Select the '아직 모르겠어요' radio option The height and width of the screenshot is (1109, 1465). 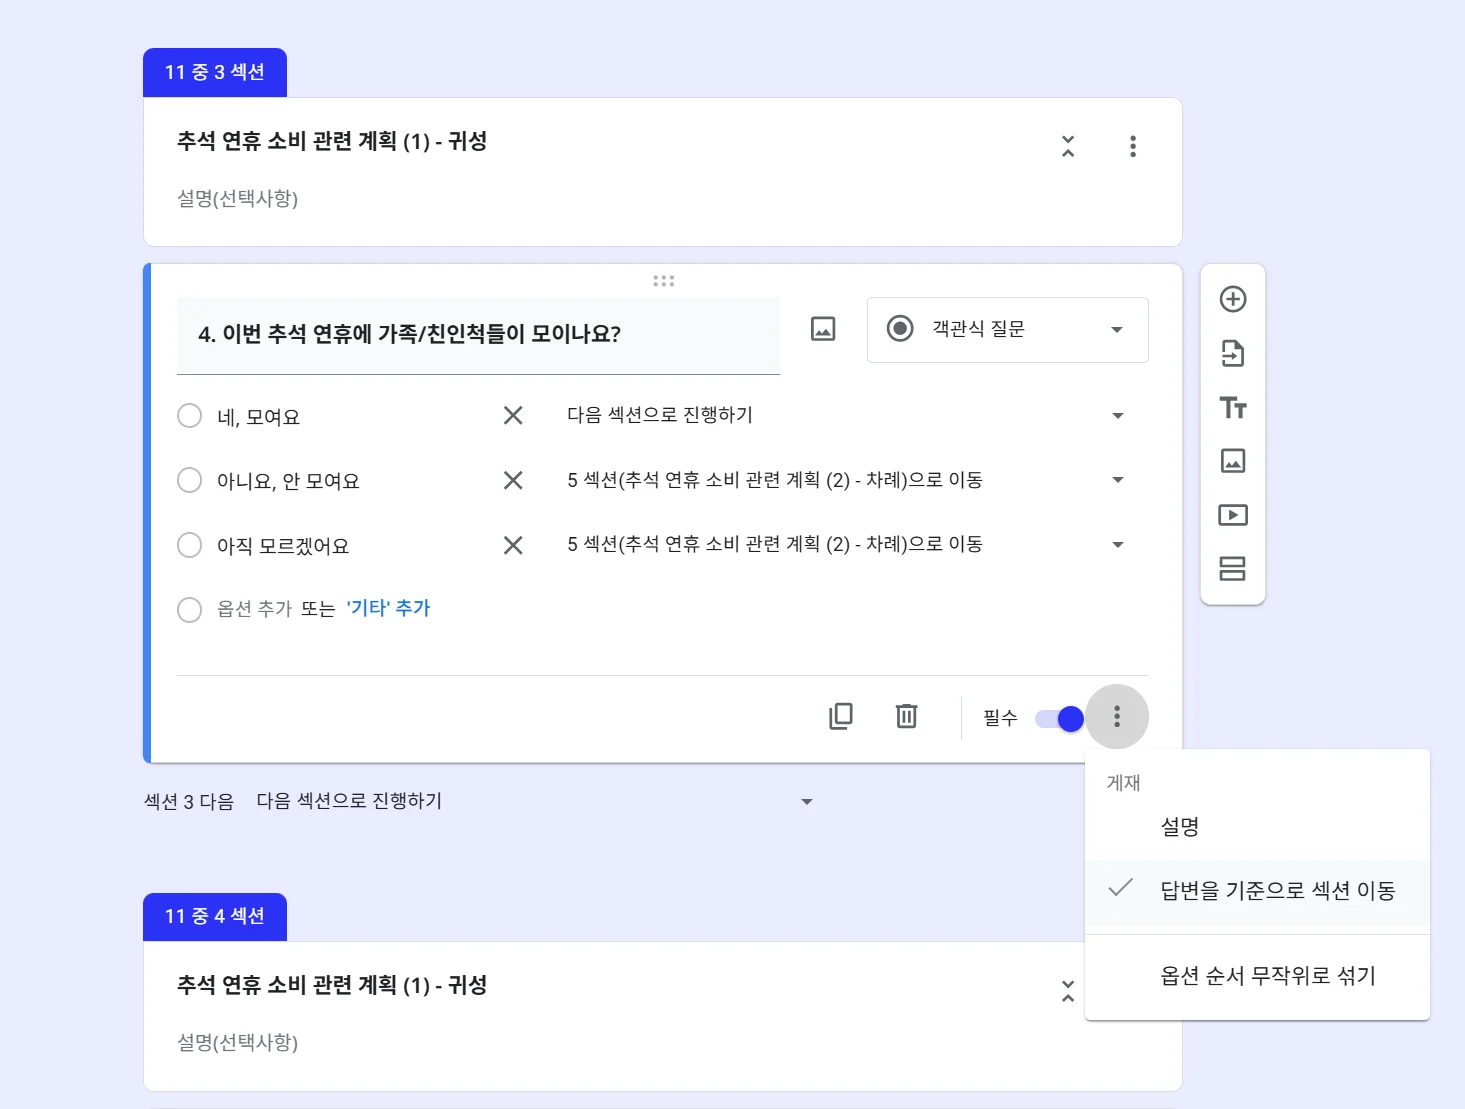pyautogui.click(x=190, y=544)
